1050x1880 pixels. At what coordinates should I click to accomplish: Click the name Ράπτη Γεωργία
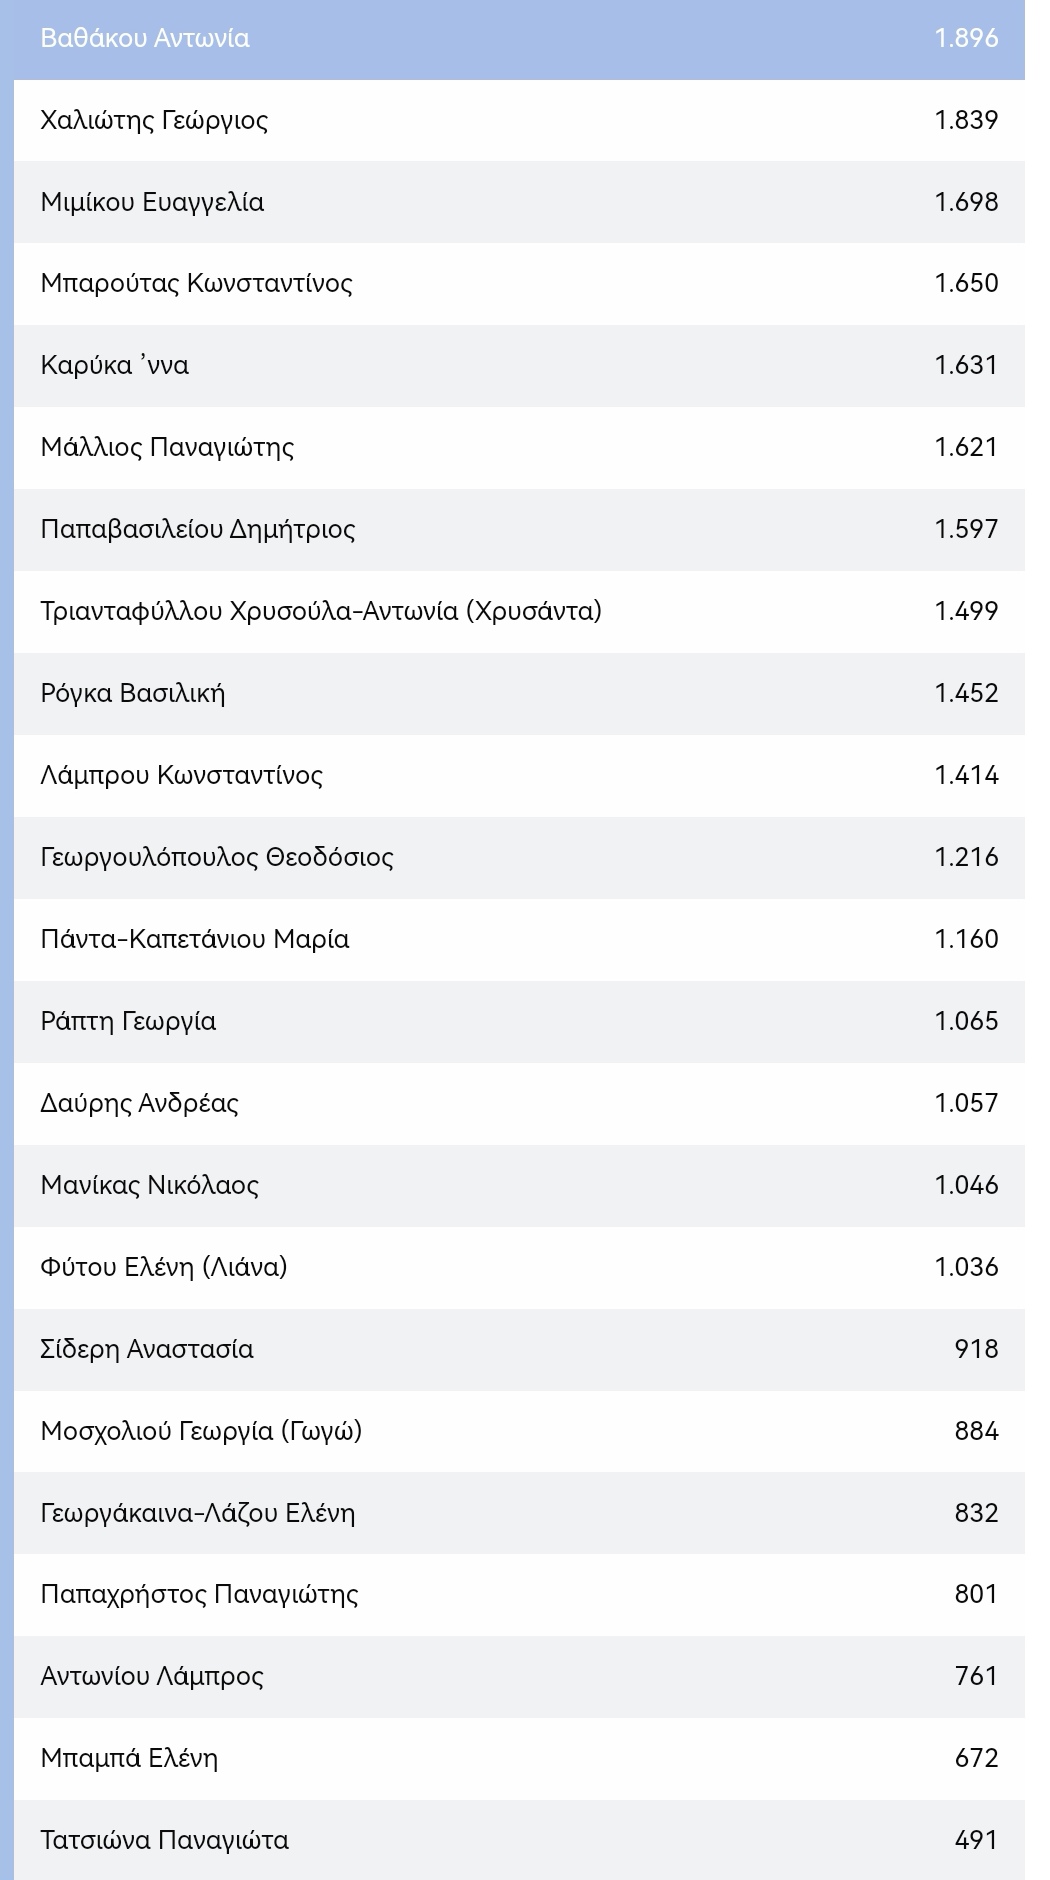pyautogui.click(x=128, y=1021)
